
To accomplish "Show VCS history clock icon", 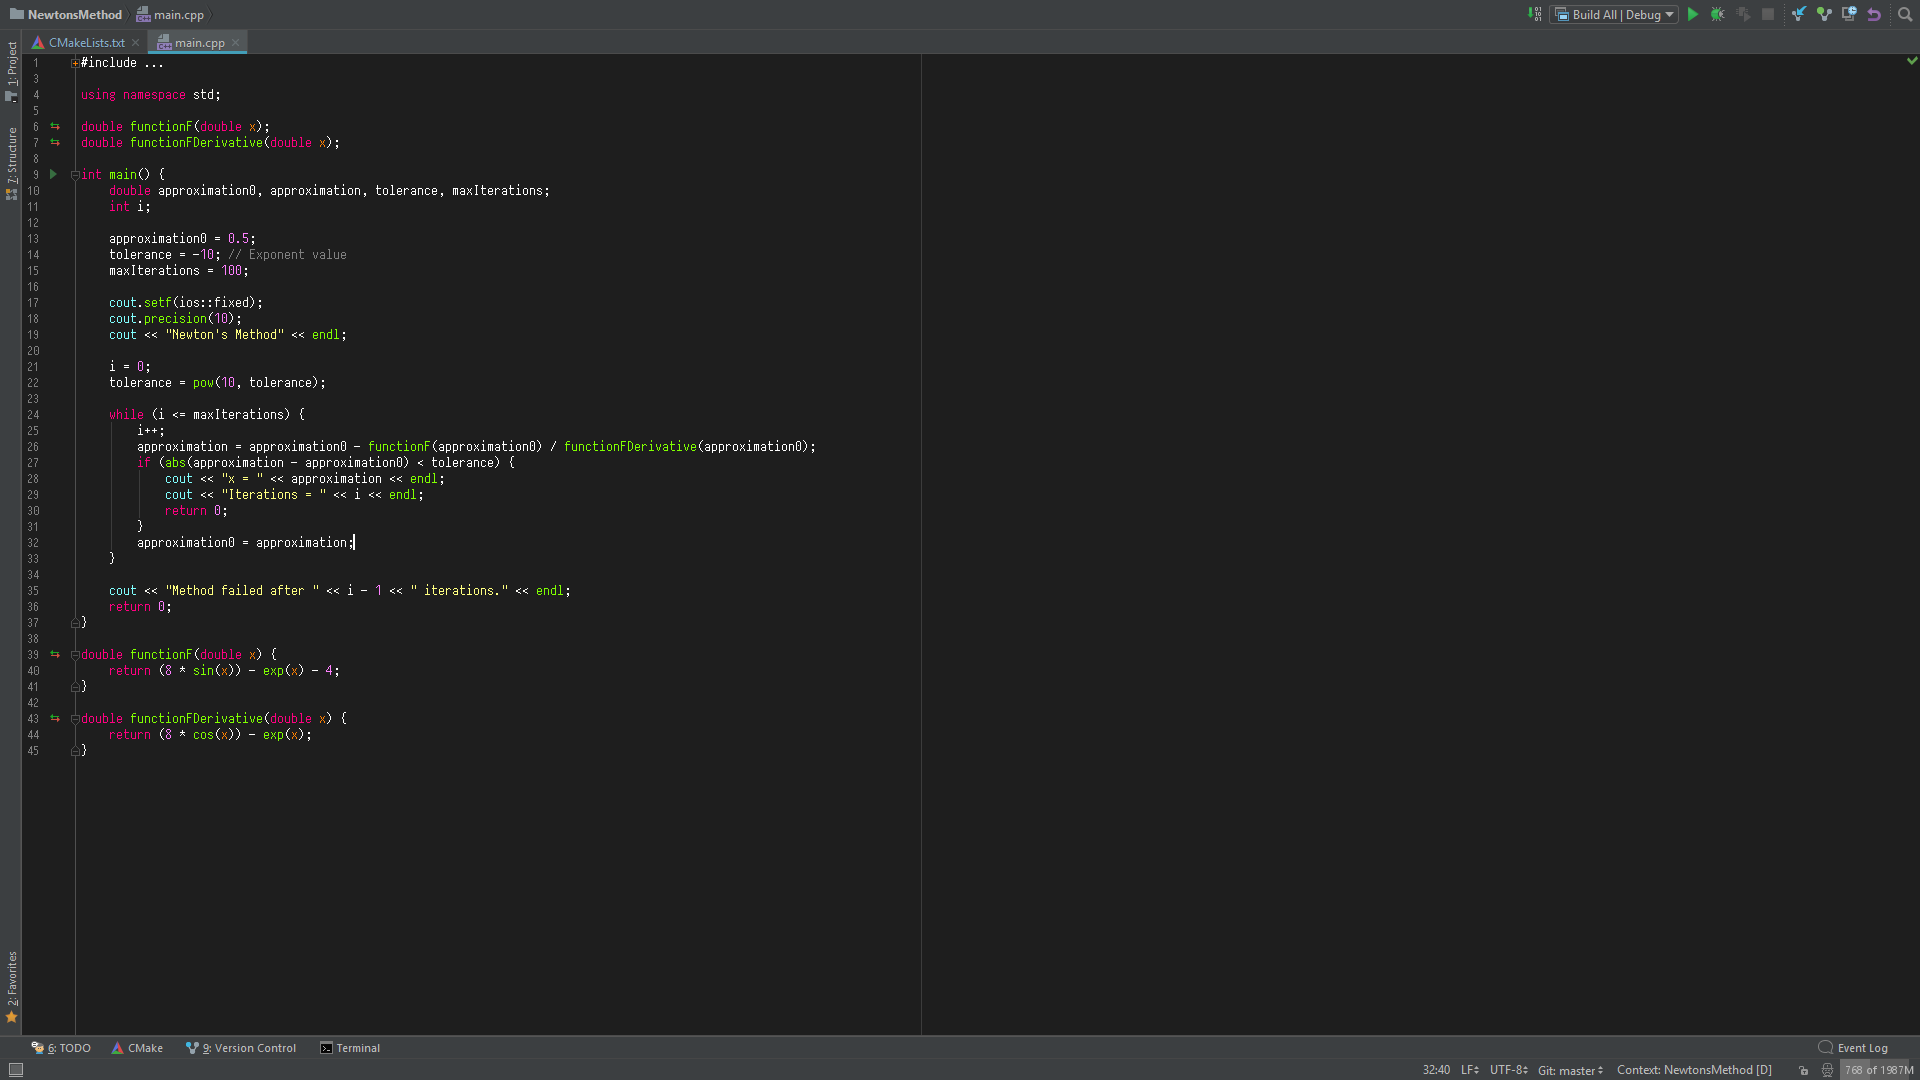I will 1849,14.
